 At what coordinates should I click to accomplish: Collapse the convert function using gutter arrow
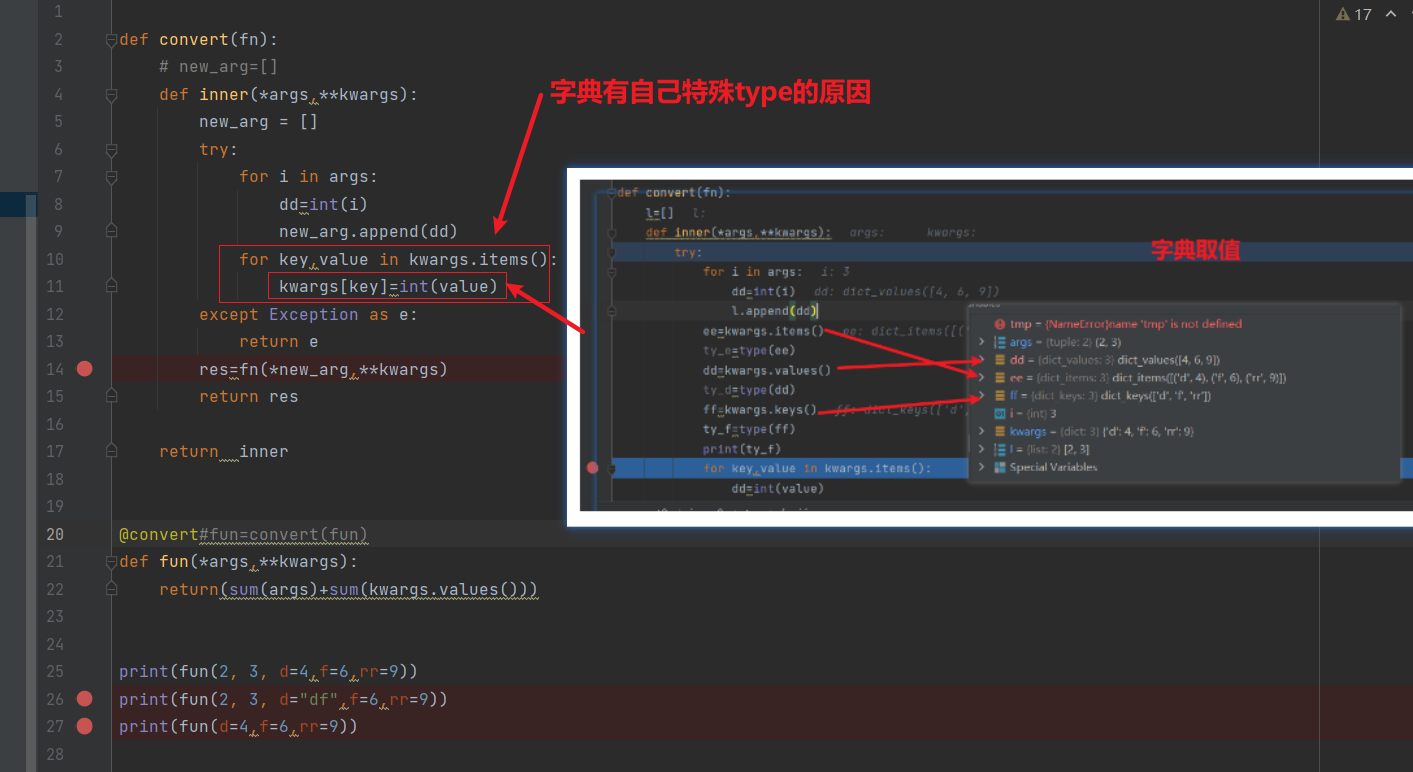(x=110, y=38)
